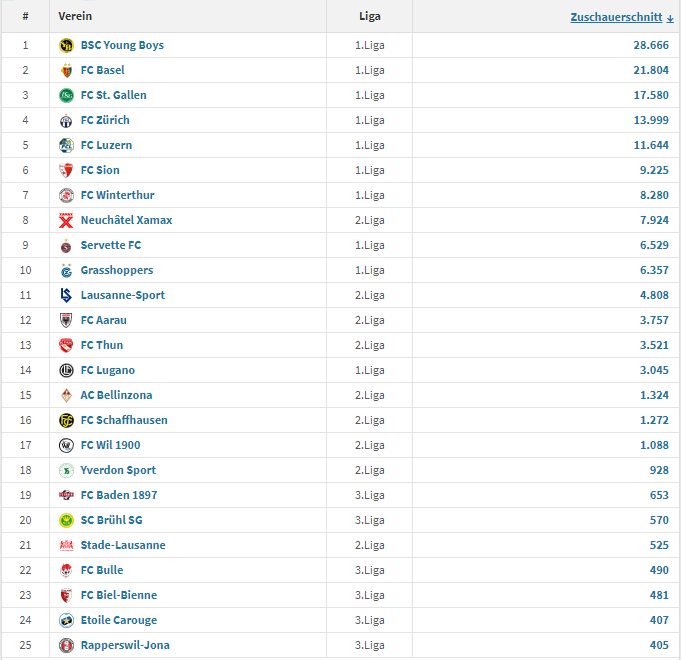Click the FC Lugano circular crest

point(66,370)
